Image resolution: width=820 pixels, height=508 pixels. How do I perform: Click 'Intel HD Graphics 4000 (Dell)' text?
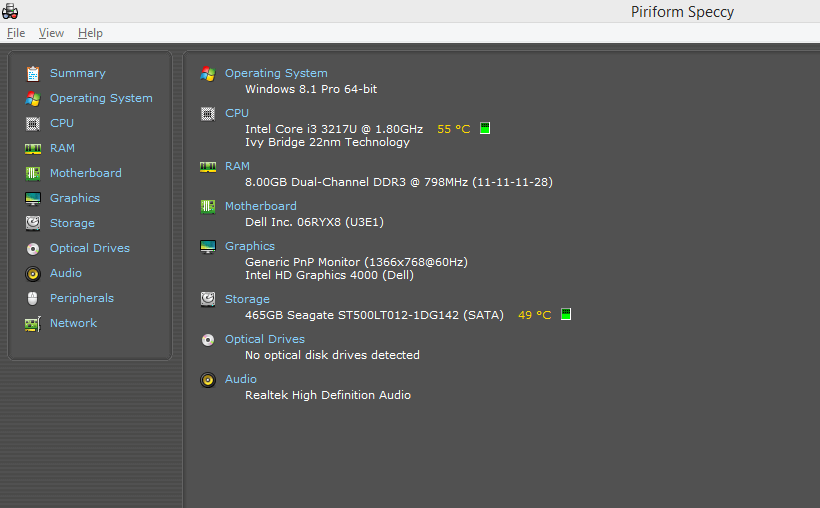click(x=329, y=275)
